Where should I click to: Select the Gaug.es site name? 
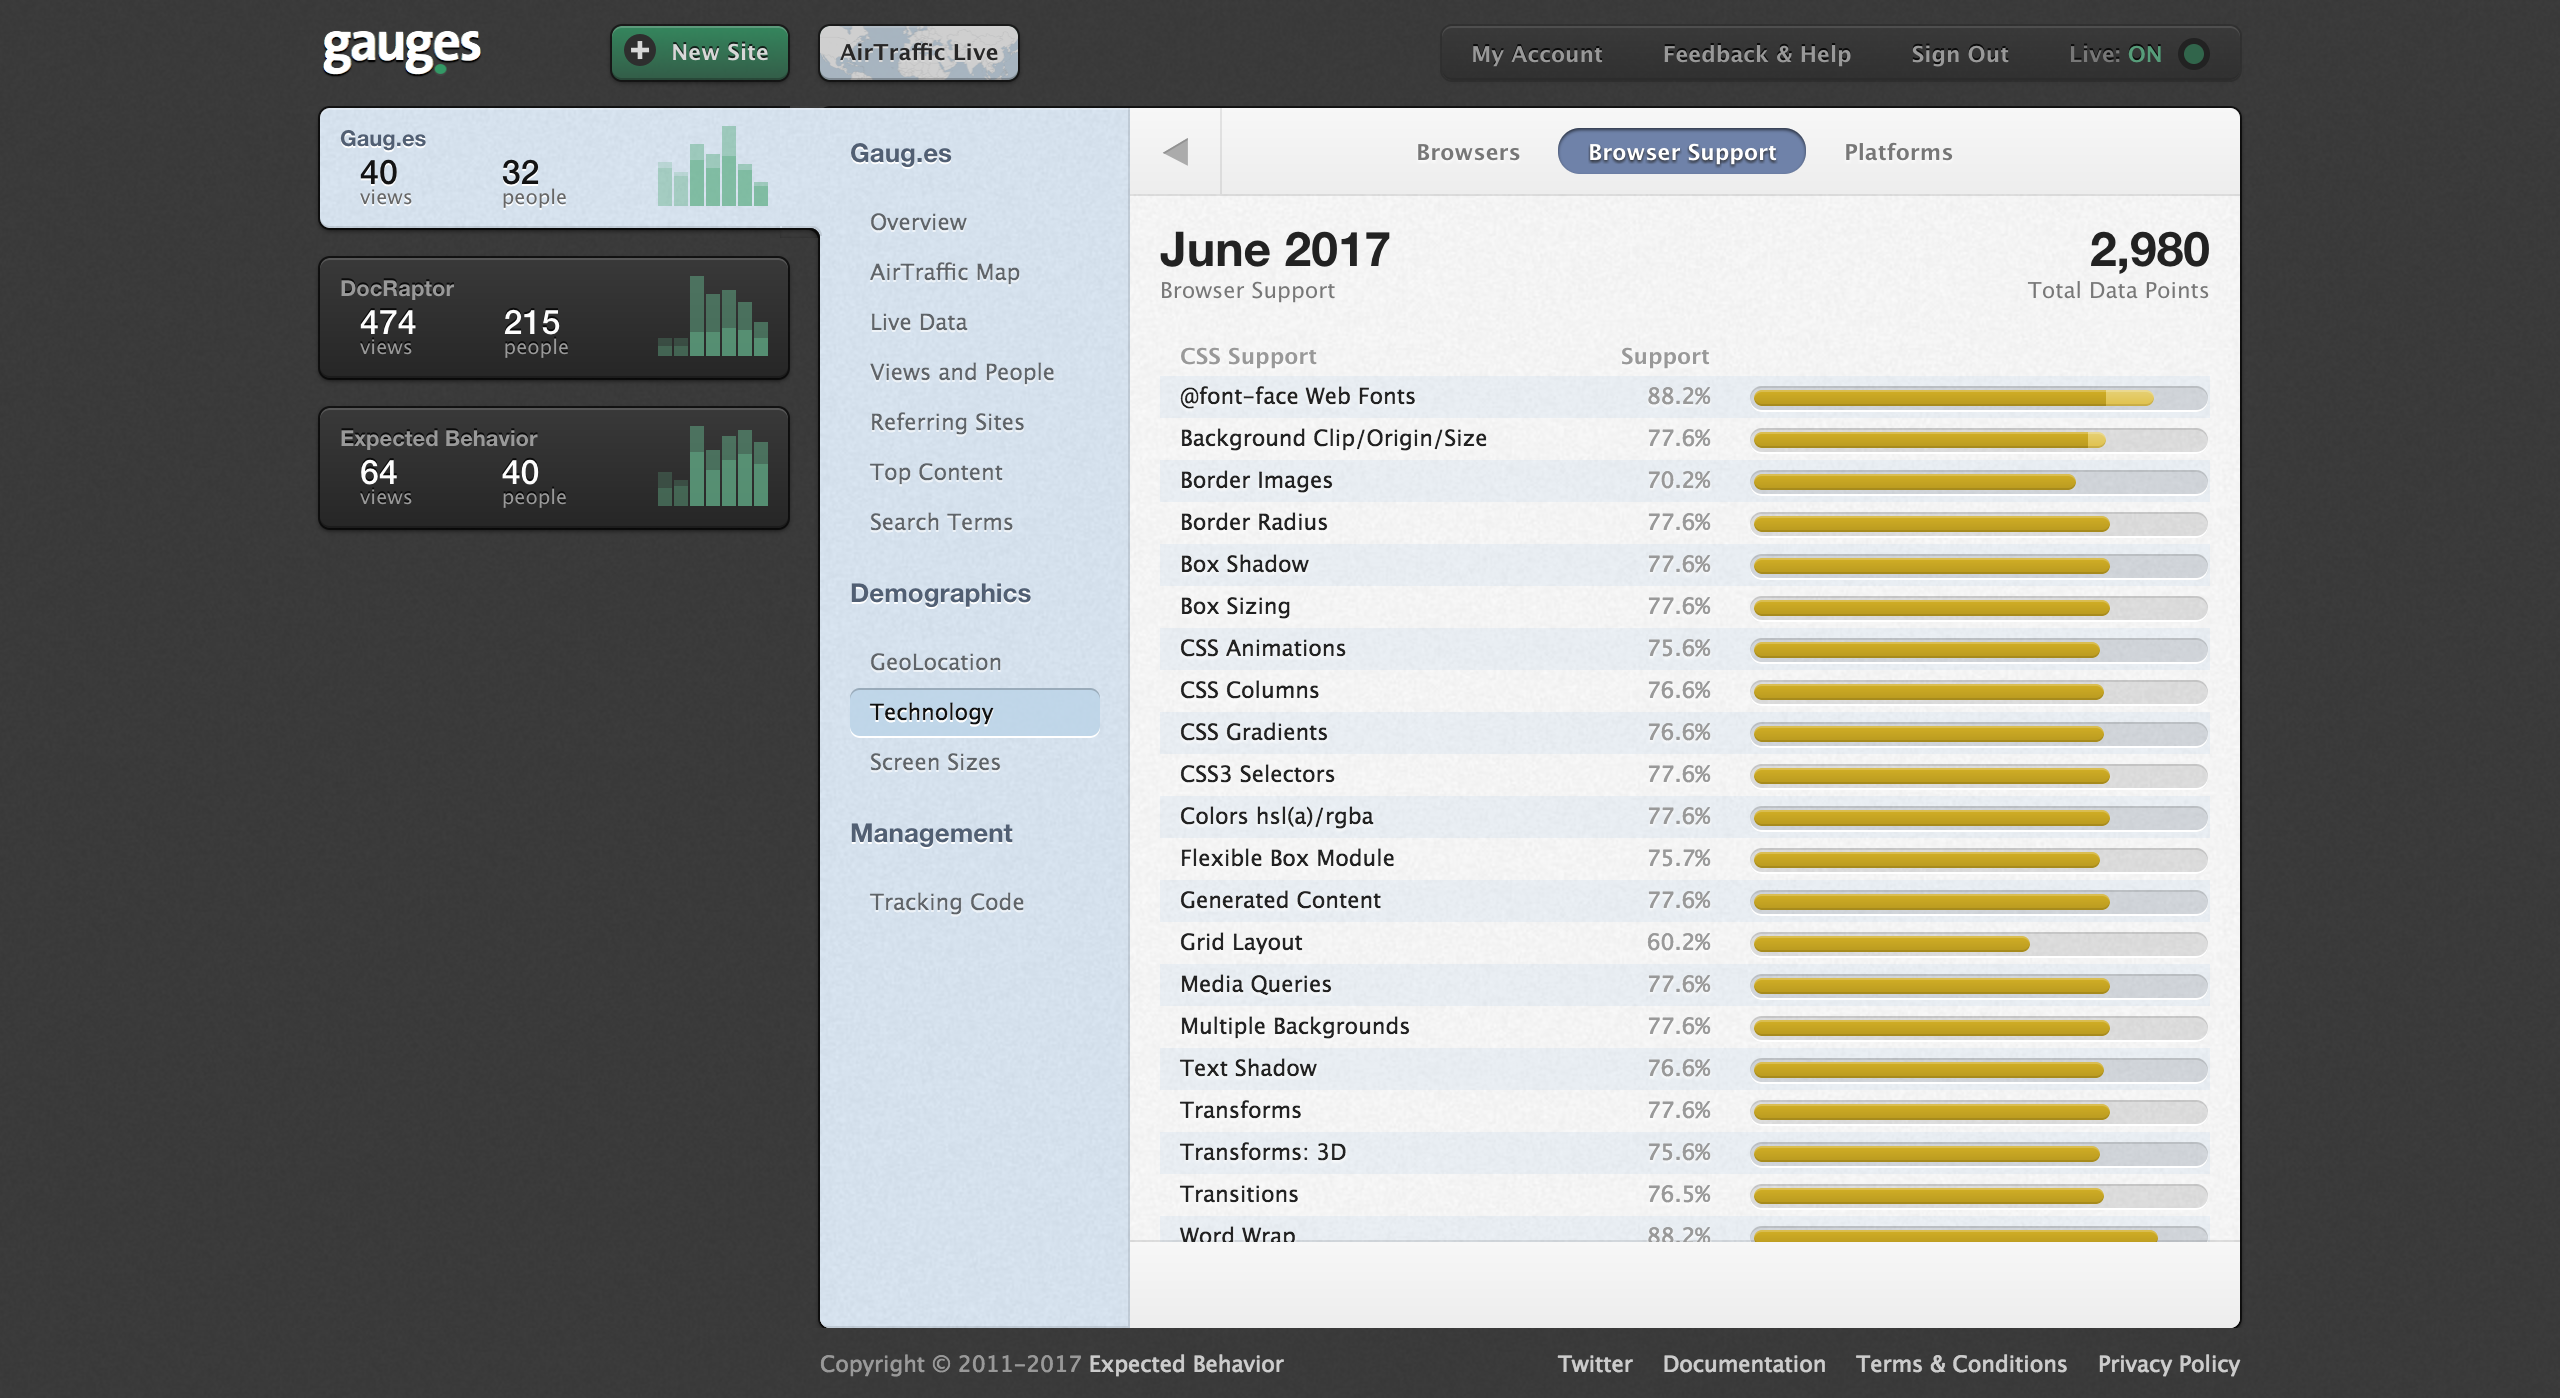pos(382,138)
